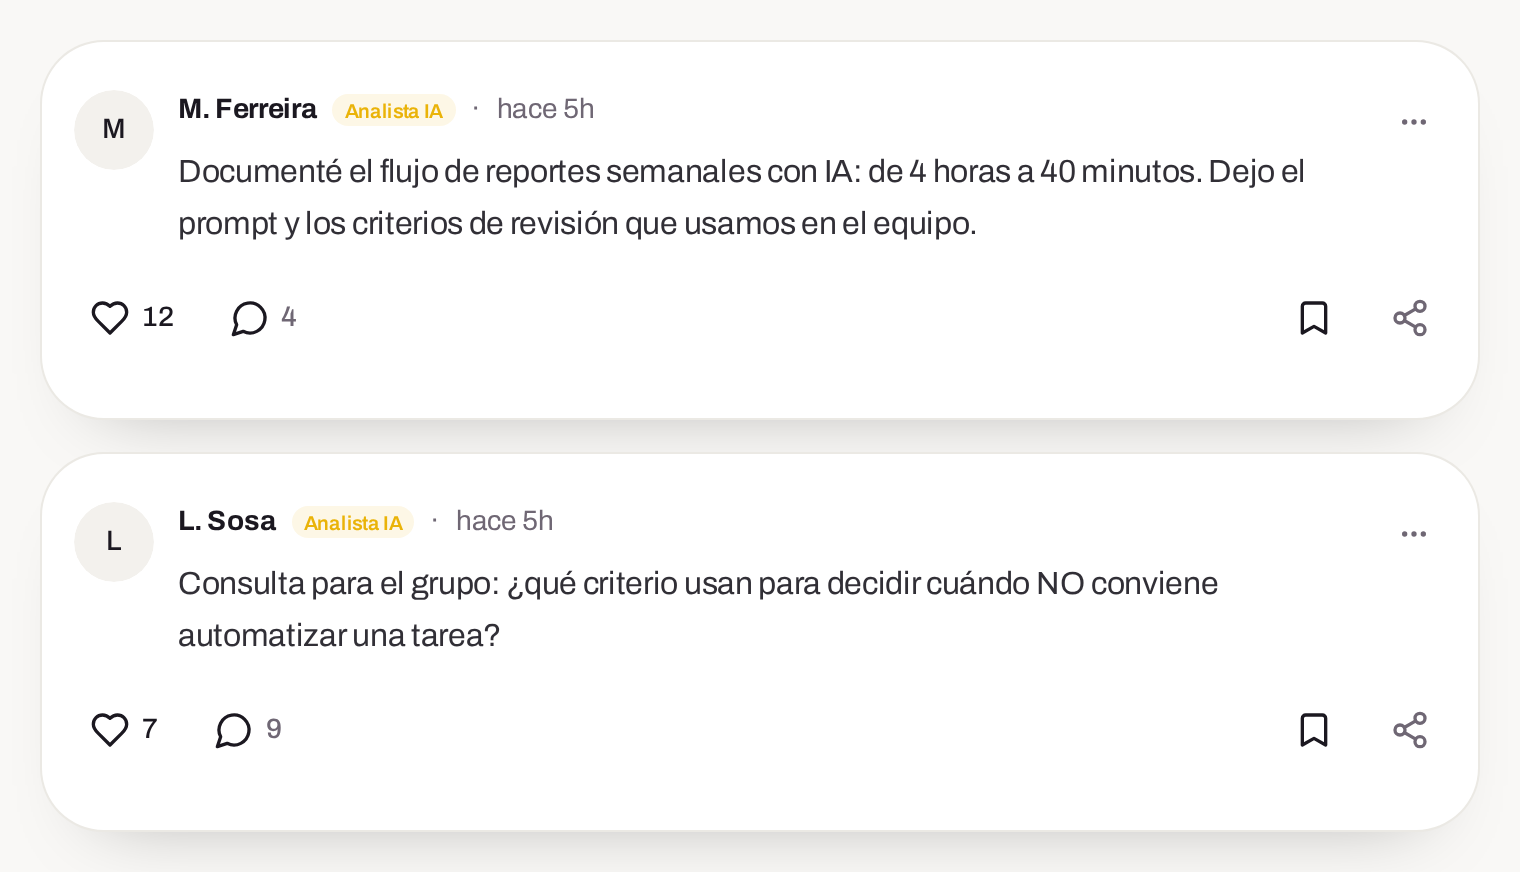Image resolution: width=1520 pixels, height=872 pixels.
Task: Click the comment count 4 on Ferreira's post
Action: (289, 317)
